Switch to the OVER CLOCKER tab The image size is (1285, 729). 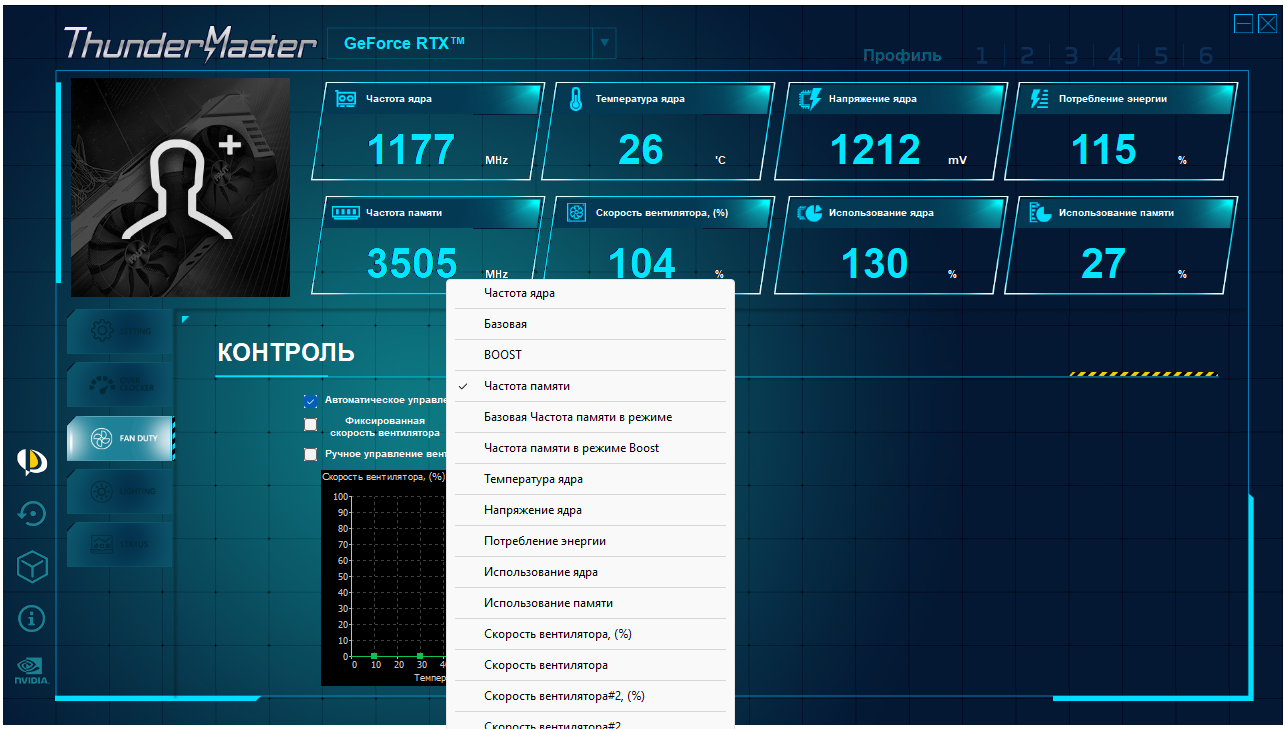(120, 384)
